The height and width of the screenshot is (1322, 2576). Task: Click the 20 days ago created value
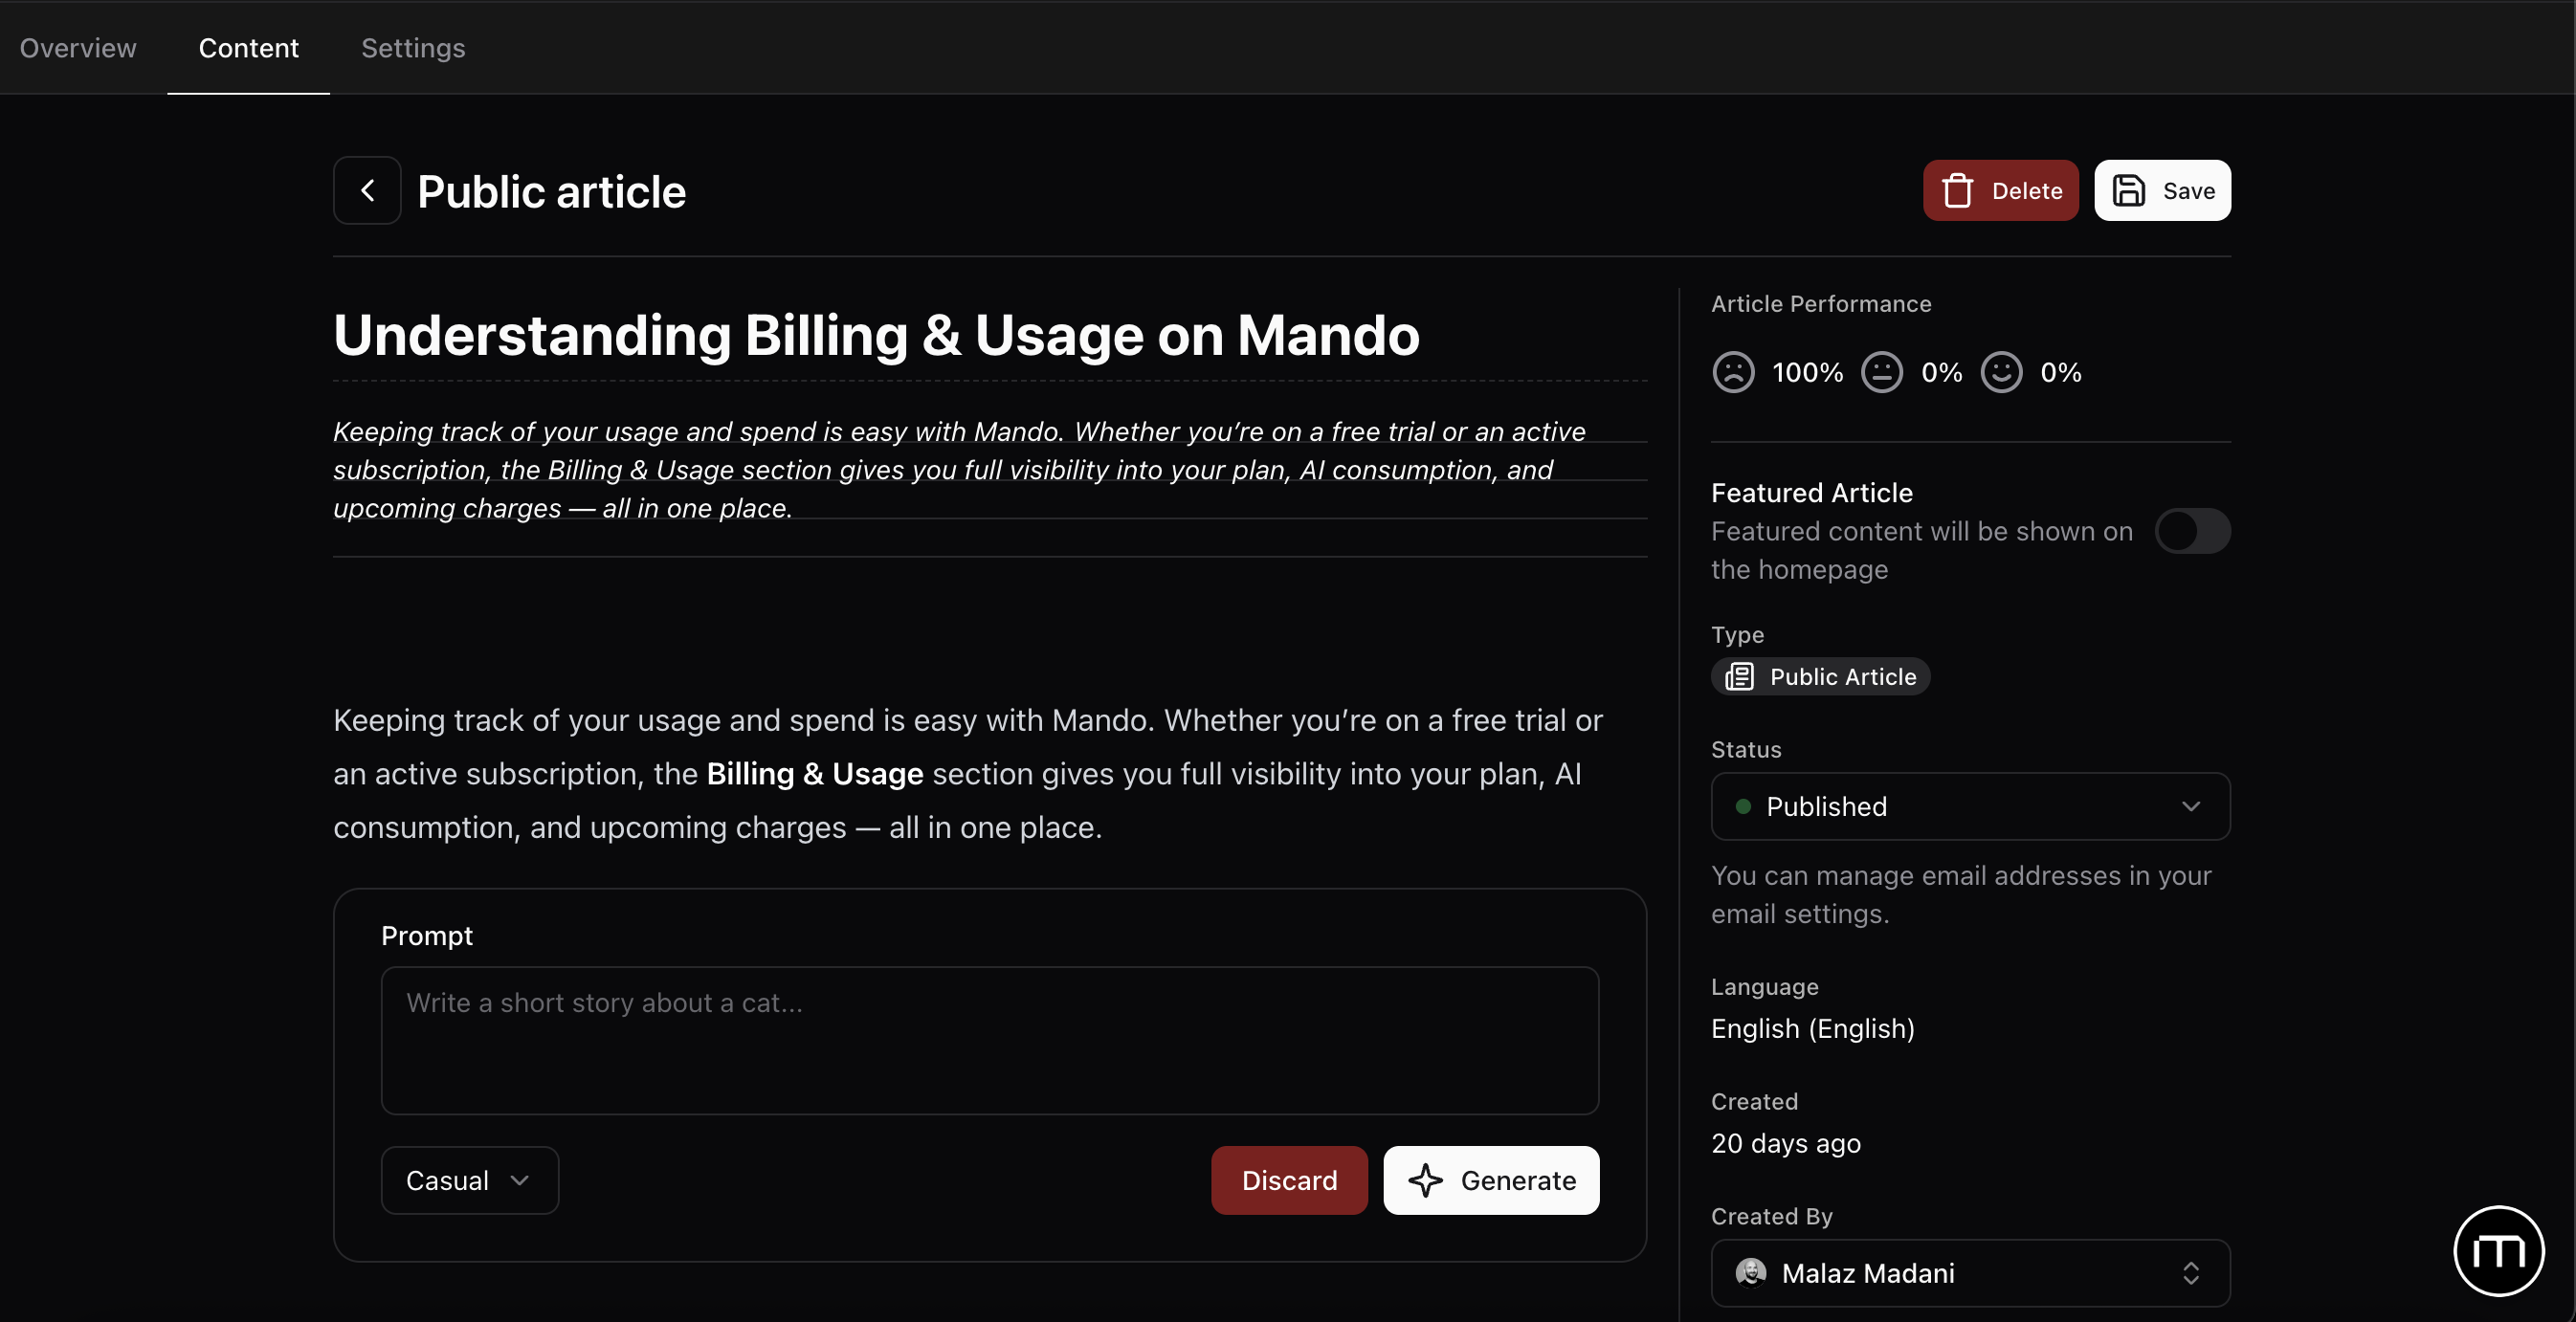click(x=1785, y=1143)
